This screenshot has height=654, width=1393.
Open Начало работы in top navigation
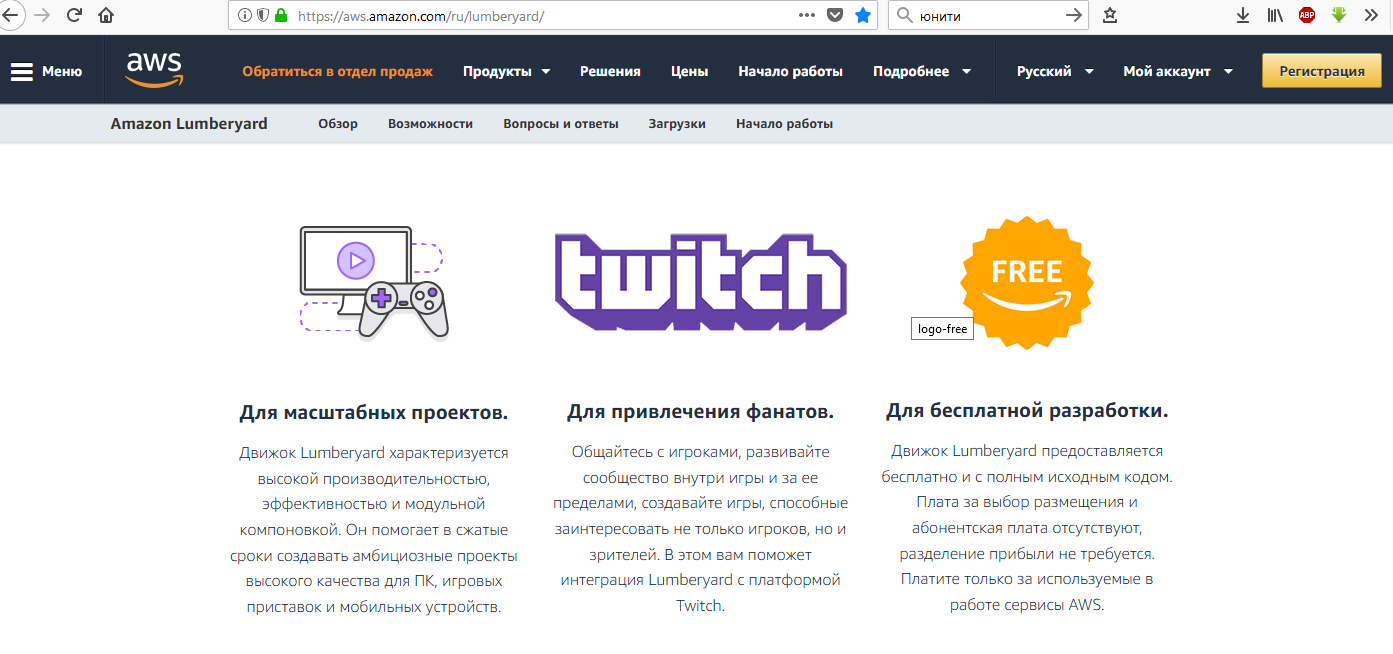click(790, 71)
